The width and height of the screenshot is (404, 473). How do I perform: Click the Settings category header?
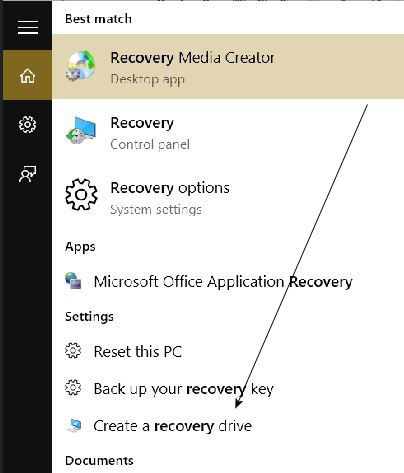point(89,317)
